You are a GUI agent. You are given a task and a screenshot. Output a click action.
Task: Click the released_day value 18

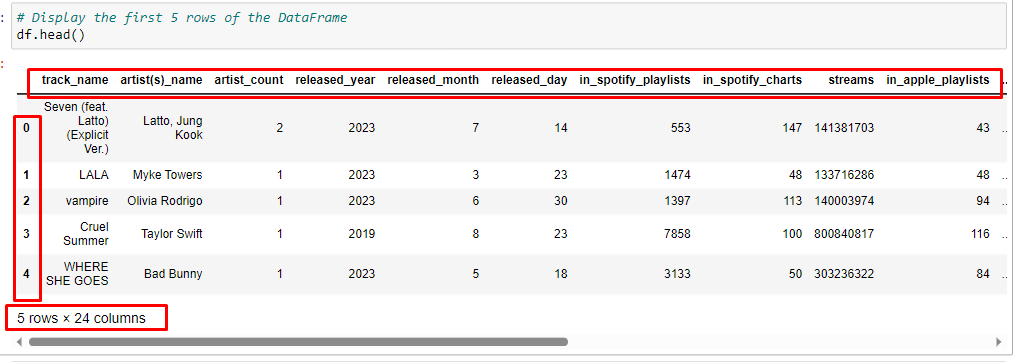tap(561, 274)
